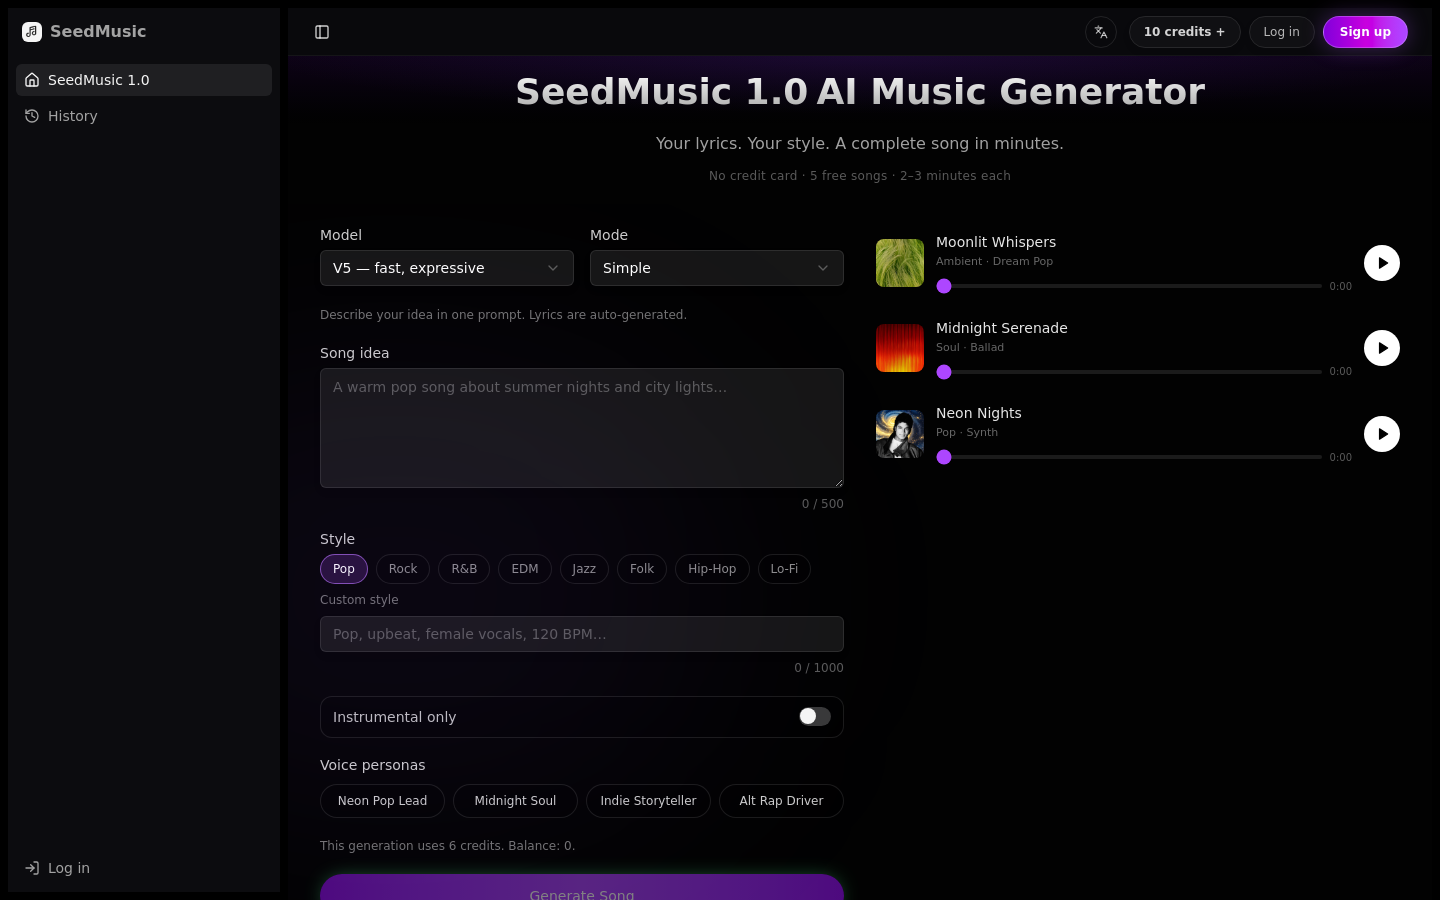This screenshot has width=1440, height=900.
Task: Select the Pop style chip
Action: 344,569
